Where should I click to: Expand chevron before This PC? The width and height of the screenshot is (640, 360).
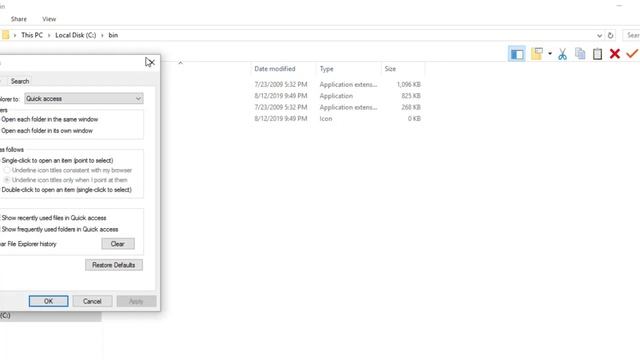(15, 36)
